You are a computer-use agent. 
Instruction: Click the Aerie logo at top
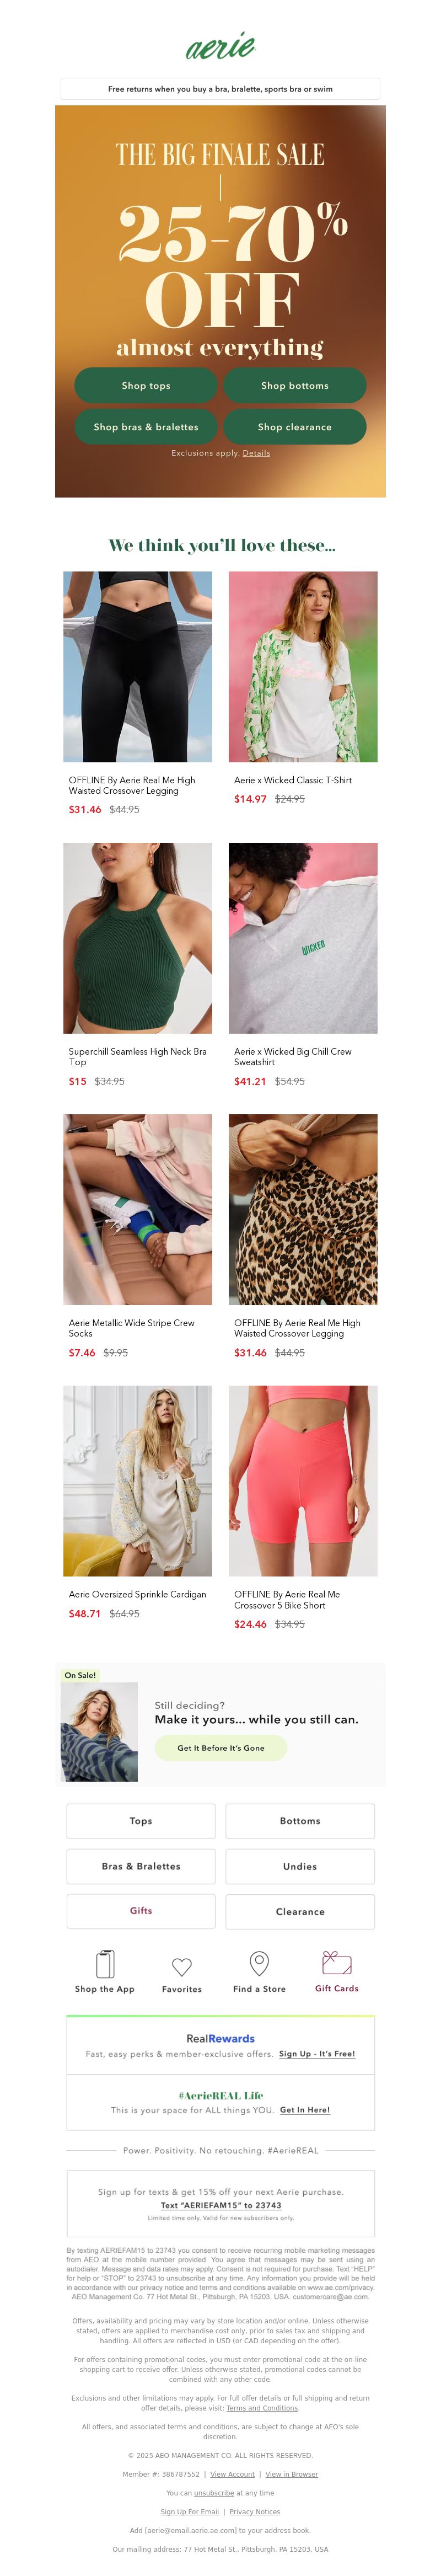[220, 47]
